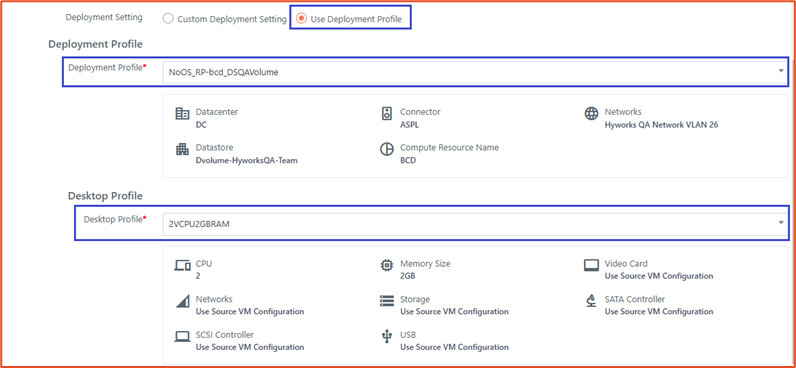Click the BCD compute resource value
Screen dimensions: 796x368
(x=408, y=161)
